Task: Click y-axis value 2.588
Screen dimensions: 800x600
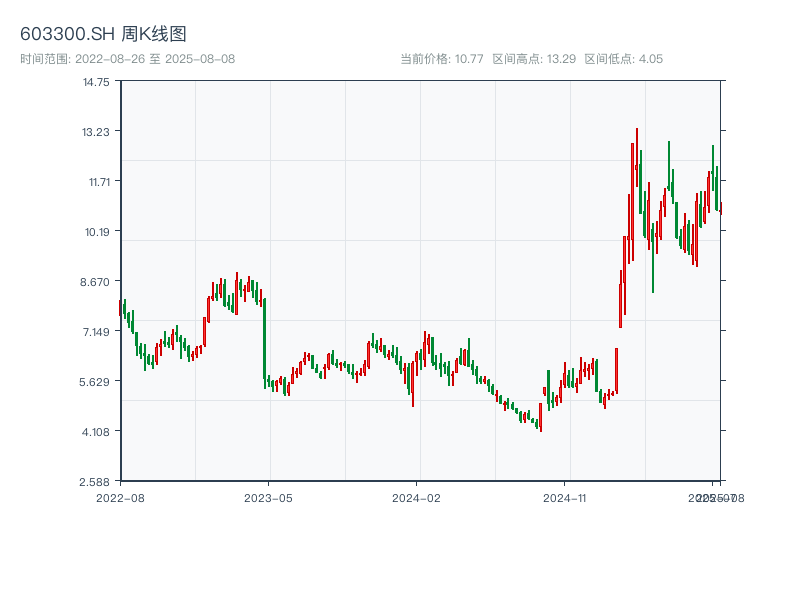Action: (x=94, y=482)
